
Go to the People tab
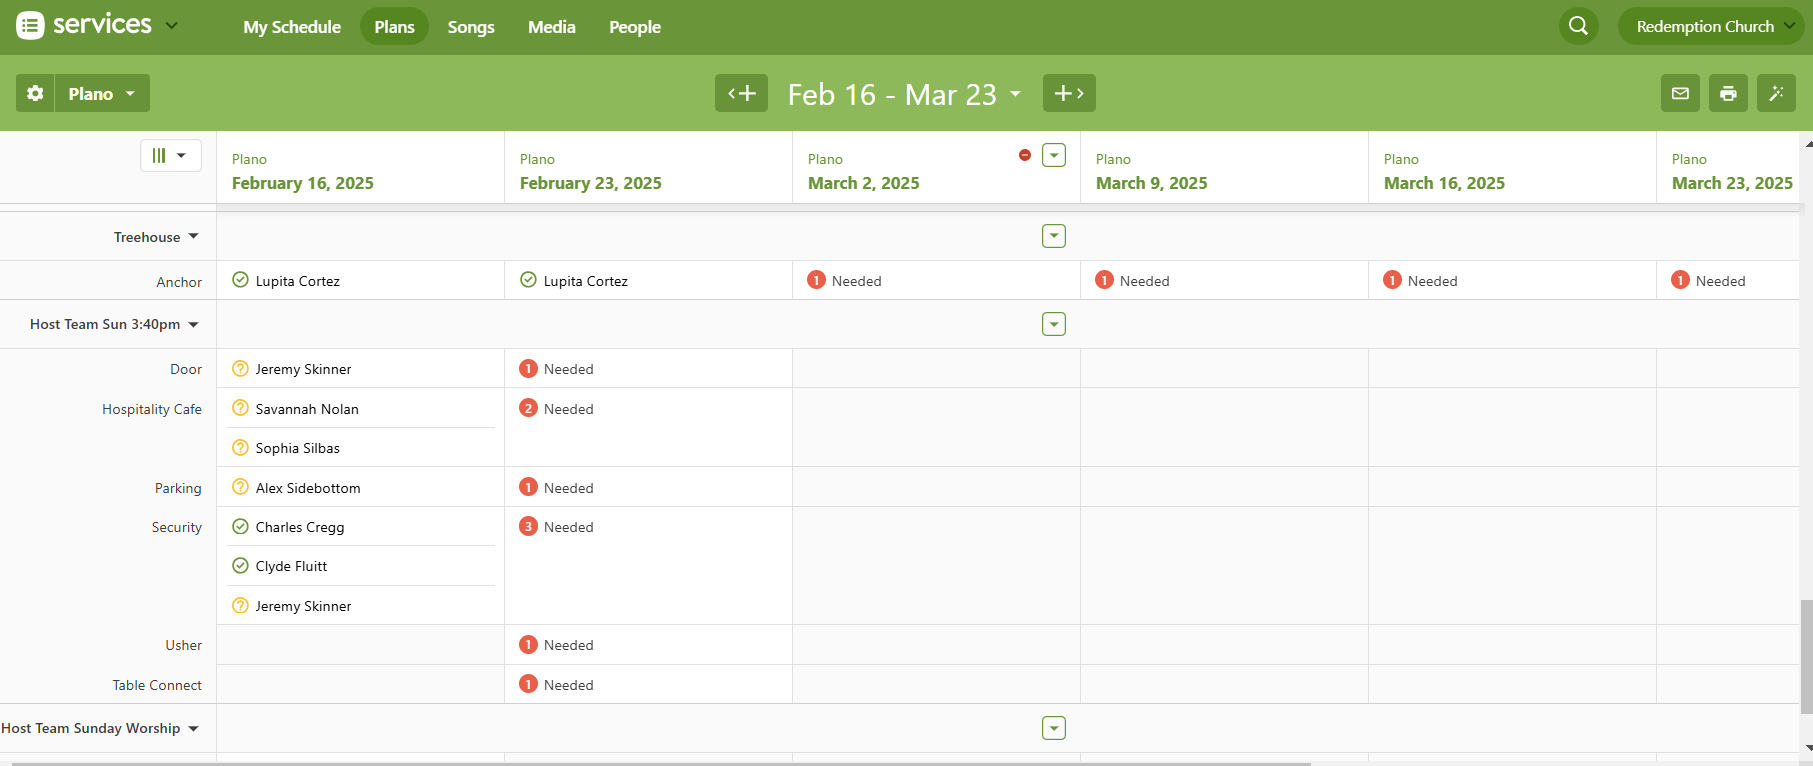click(x=634, y=27)
